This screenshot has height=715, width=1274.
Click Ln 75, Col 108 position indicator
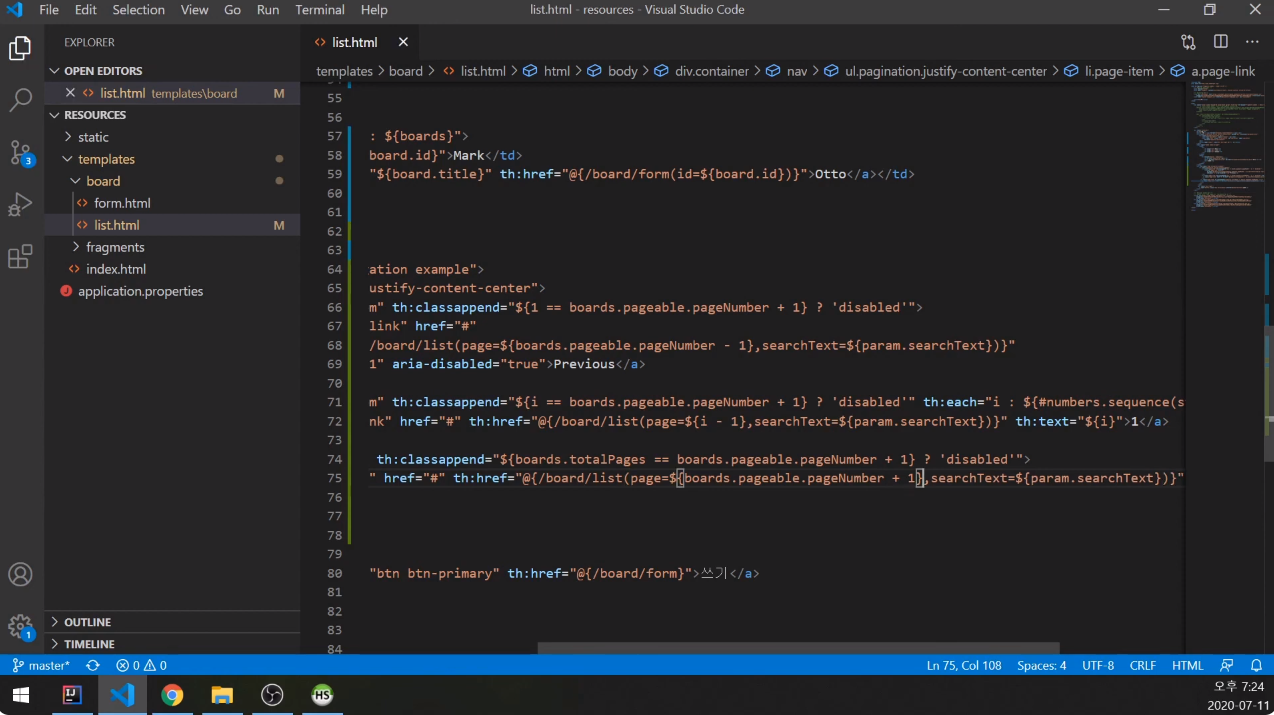click(x=964, y=665)
